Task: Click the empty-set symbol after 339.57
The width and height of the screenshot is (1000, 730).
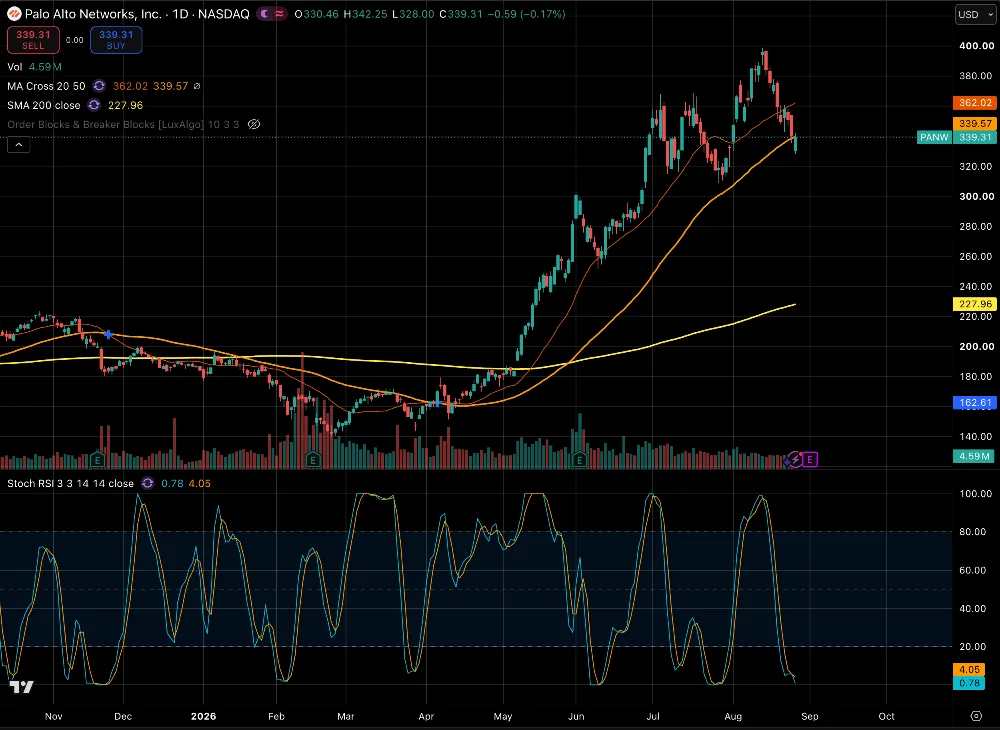Action: pyautogui.click(x=197, y=86)
